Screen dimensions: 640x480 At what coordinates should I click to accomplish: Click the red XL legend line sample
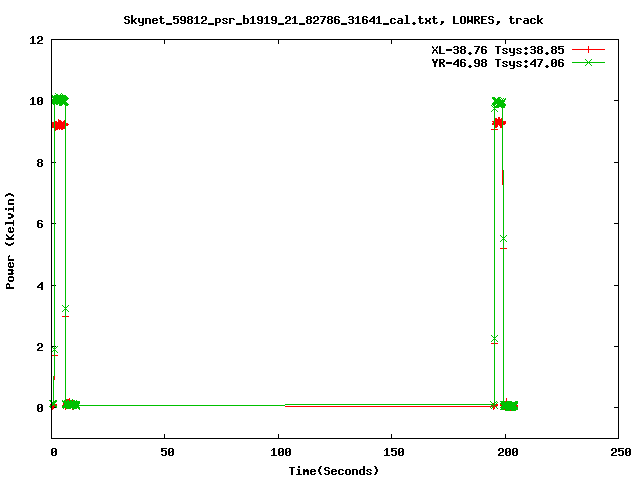588,50
